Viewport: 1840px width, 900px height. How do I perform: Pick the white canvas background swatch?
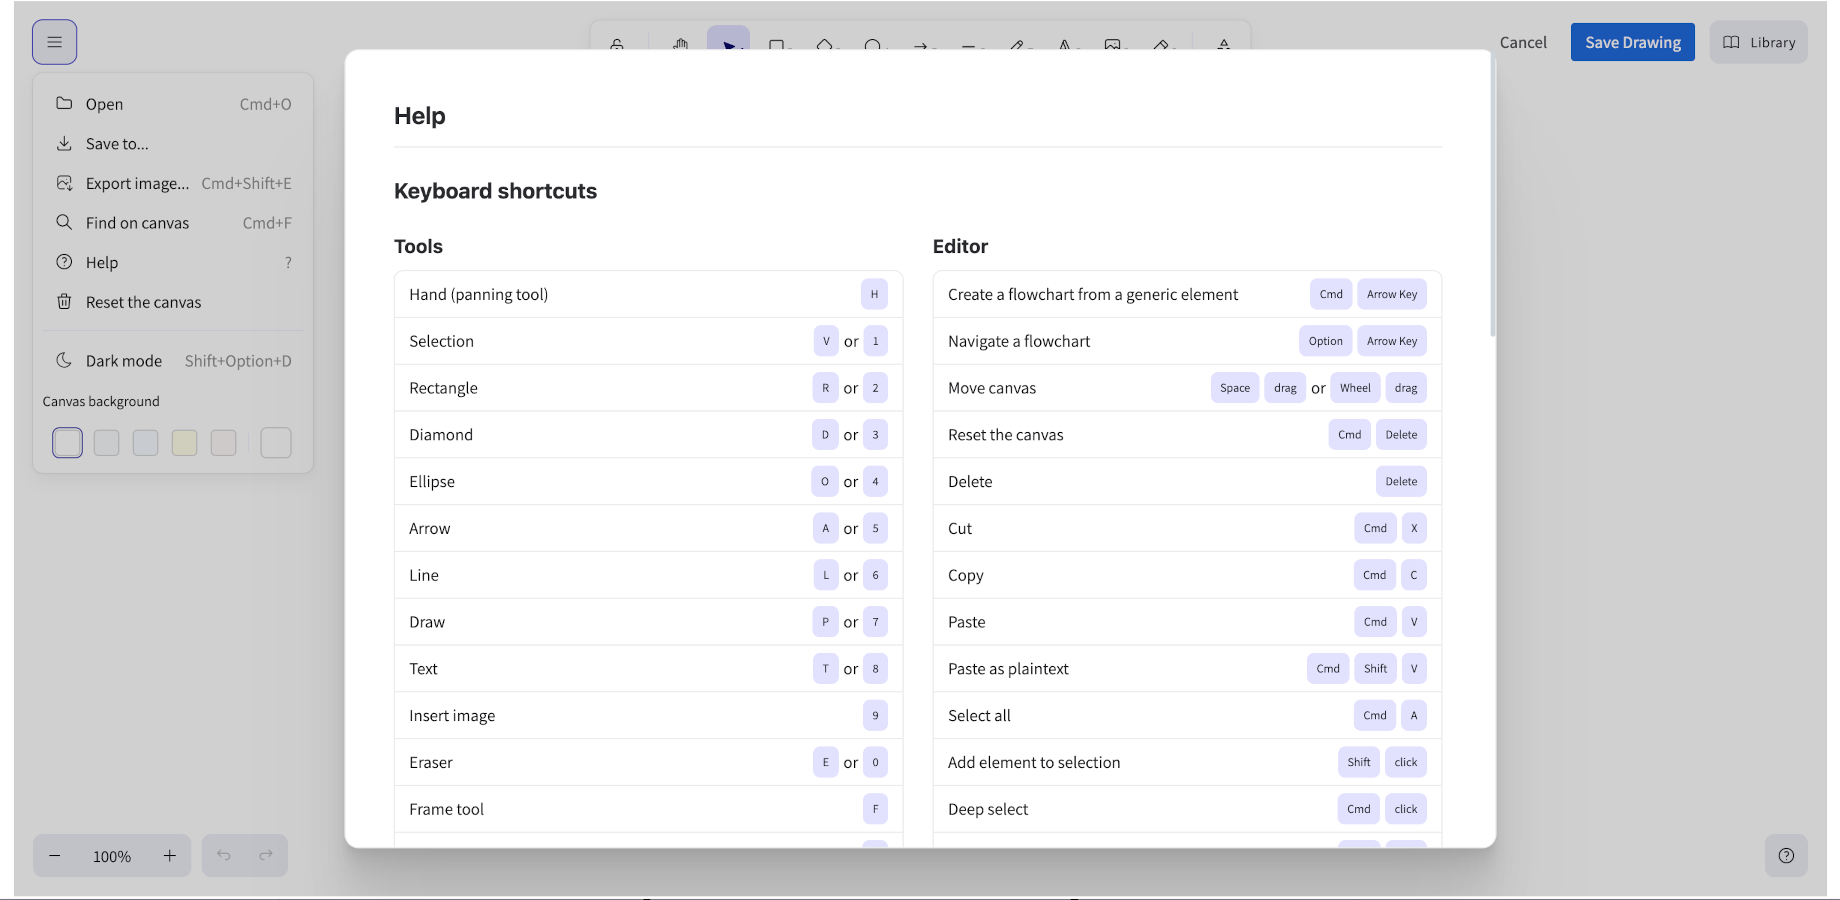tap(67, 442)
